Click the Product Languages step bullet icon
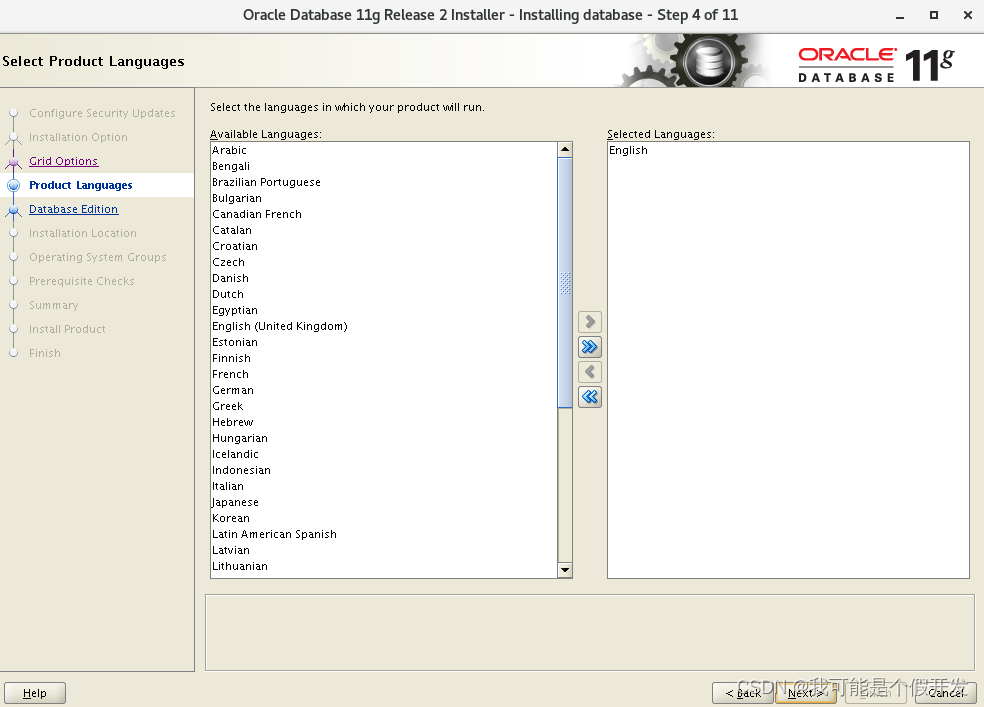 (13, 185)
